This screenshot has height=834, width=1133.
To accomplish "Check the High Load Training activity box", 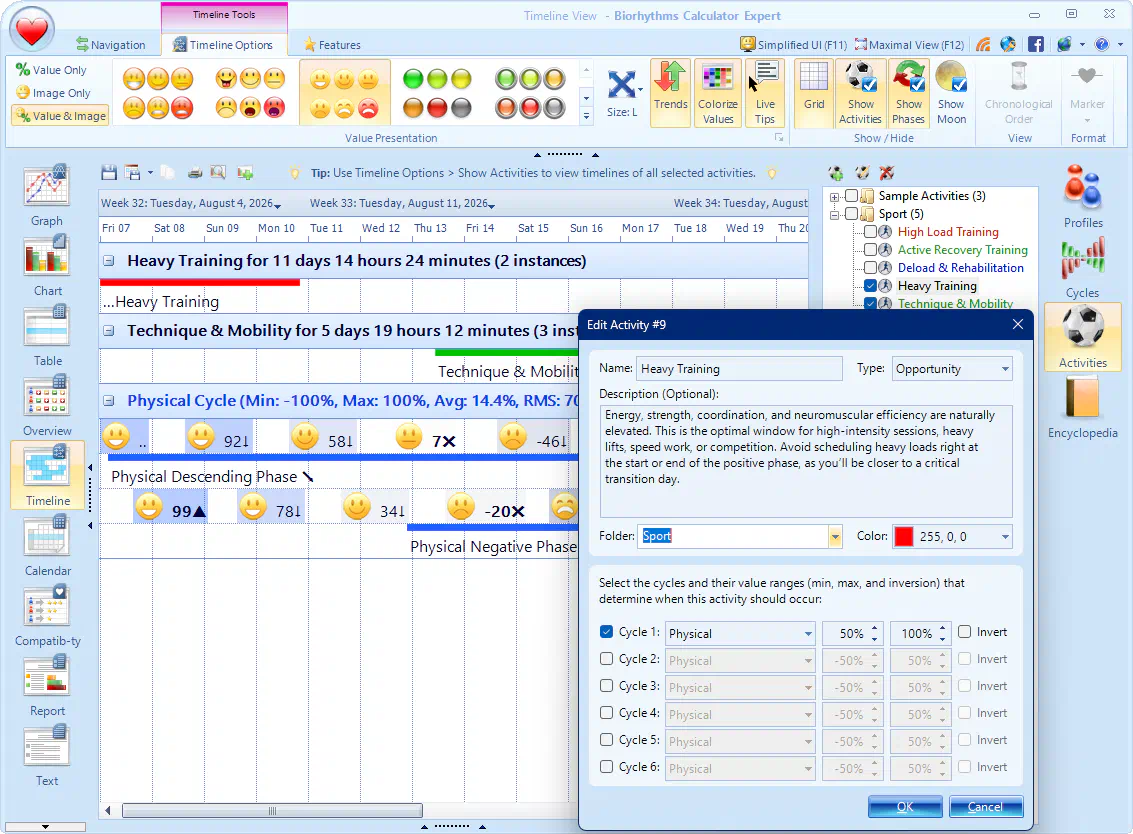I will pyautogui.click(x=870, y=232).
